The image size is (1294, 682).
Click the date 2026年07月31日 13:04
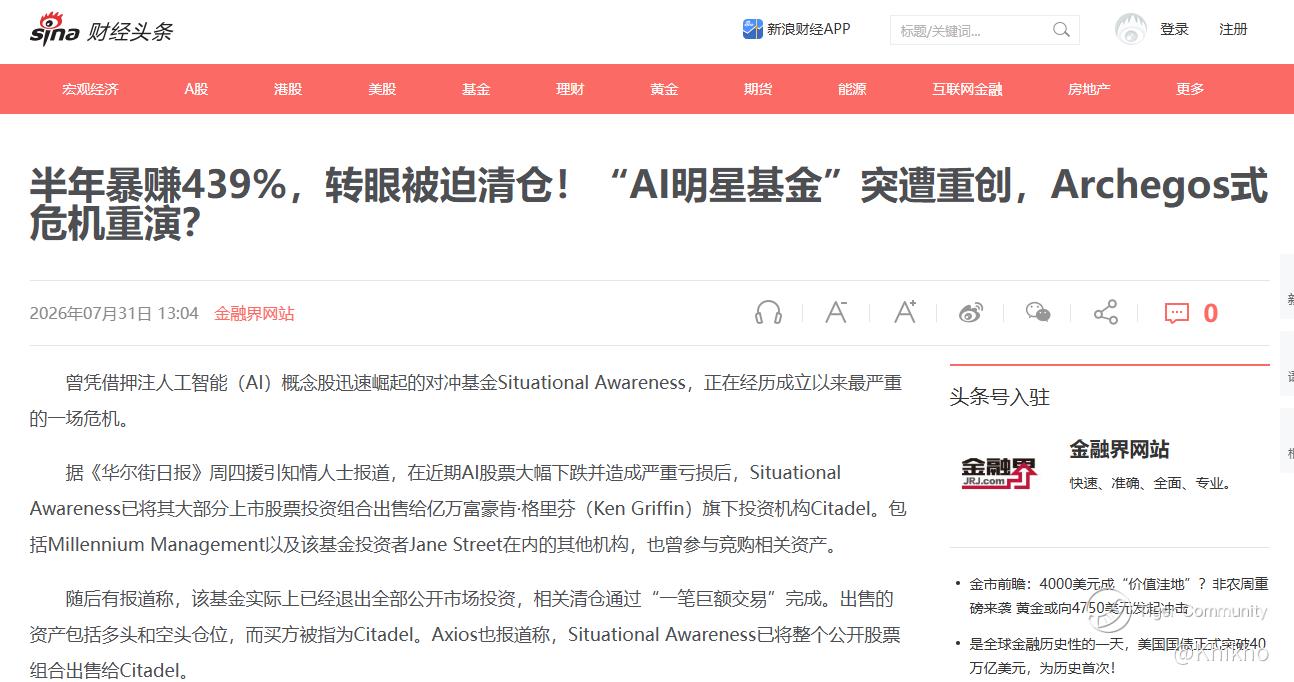114,313
